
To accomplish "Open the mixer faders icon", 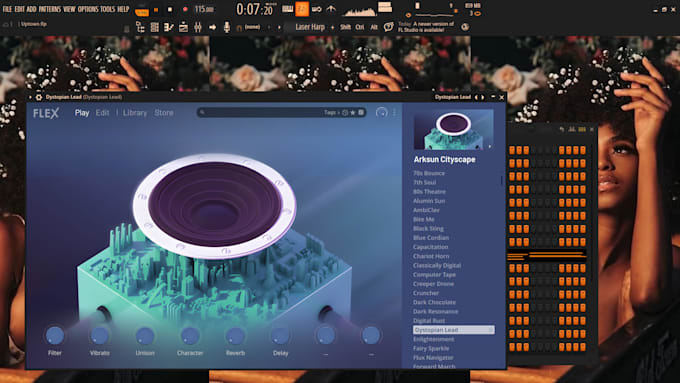I will (198, 27).
